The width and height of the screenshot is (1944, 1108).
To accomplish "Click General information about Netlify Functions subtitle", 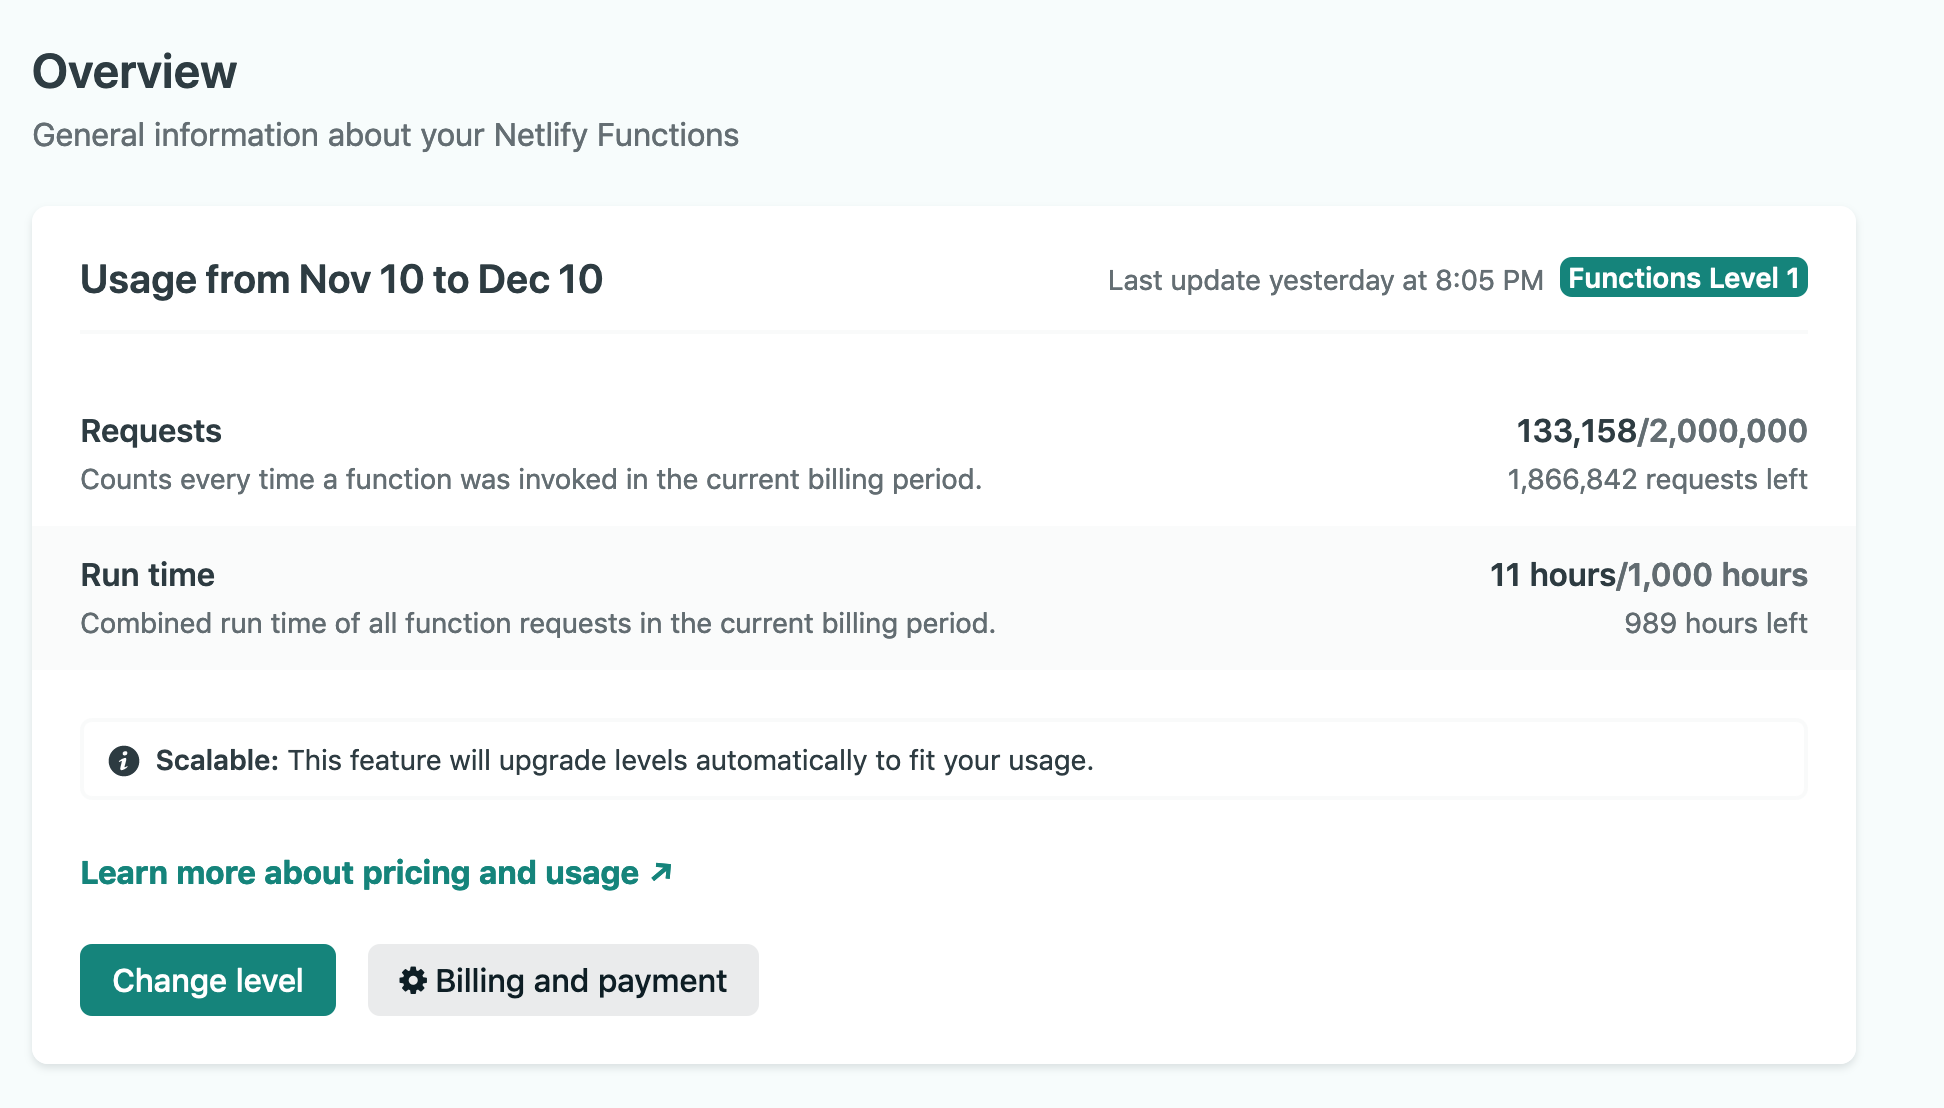I will [386, 134].
